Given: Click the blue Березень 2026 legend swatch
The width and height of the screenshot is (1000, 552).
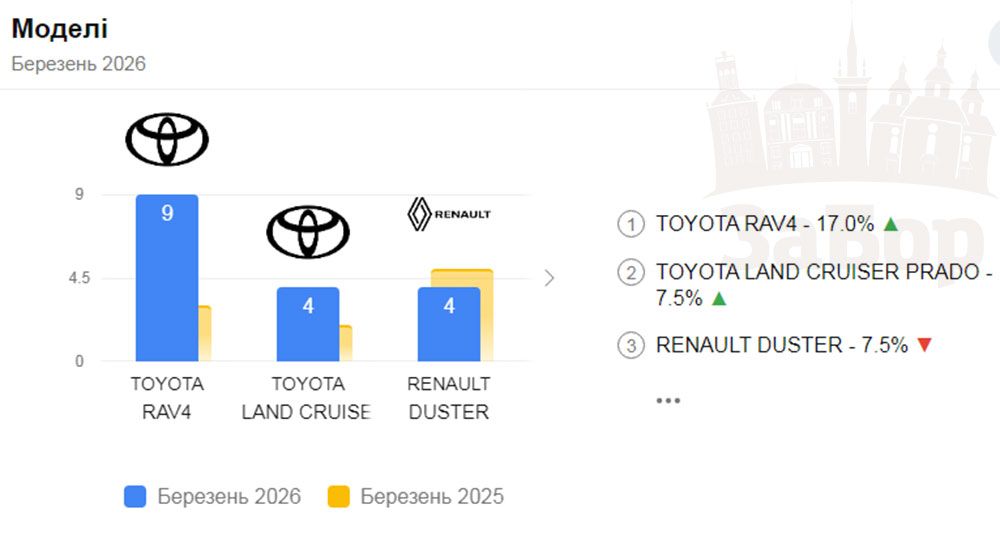Looking at the screenshot, I should pyautogui.click(x=135, y=497).
